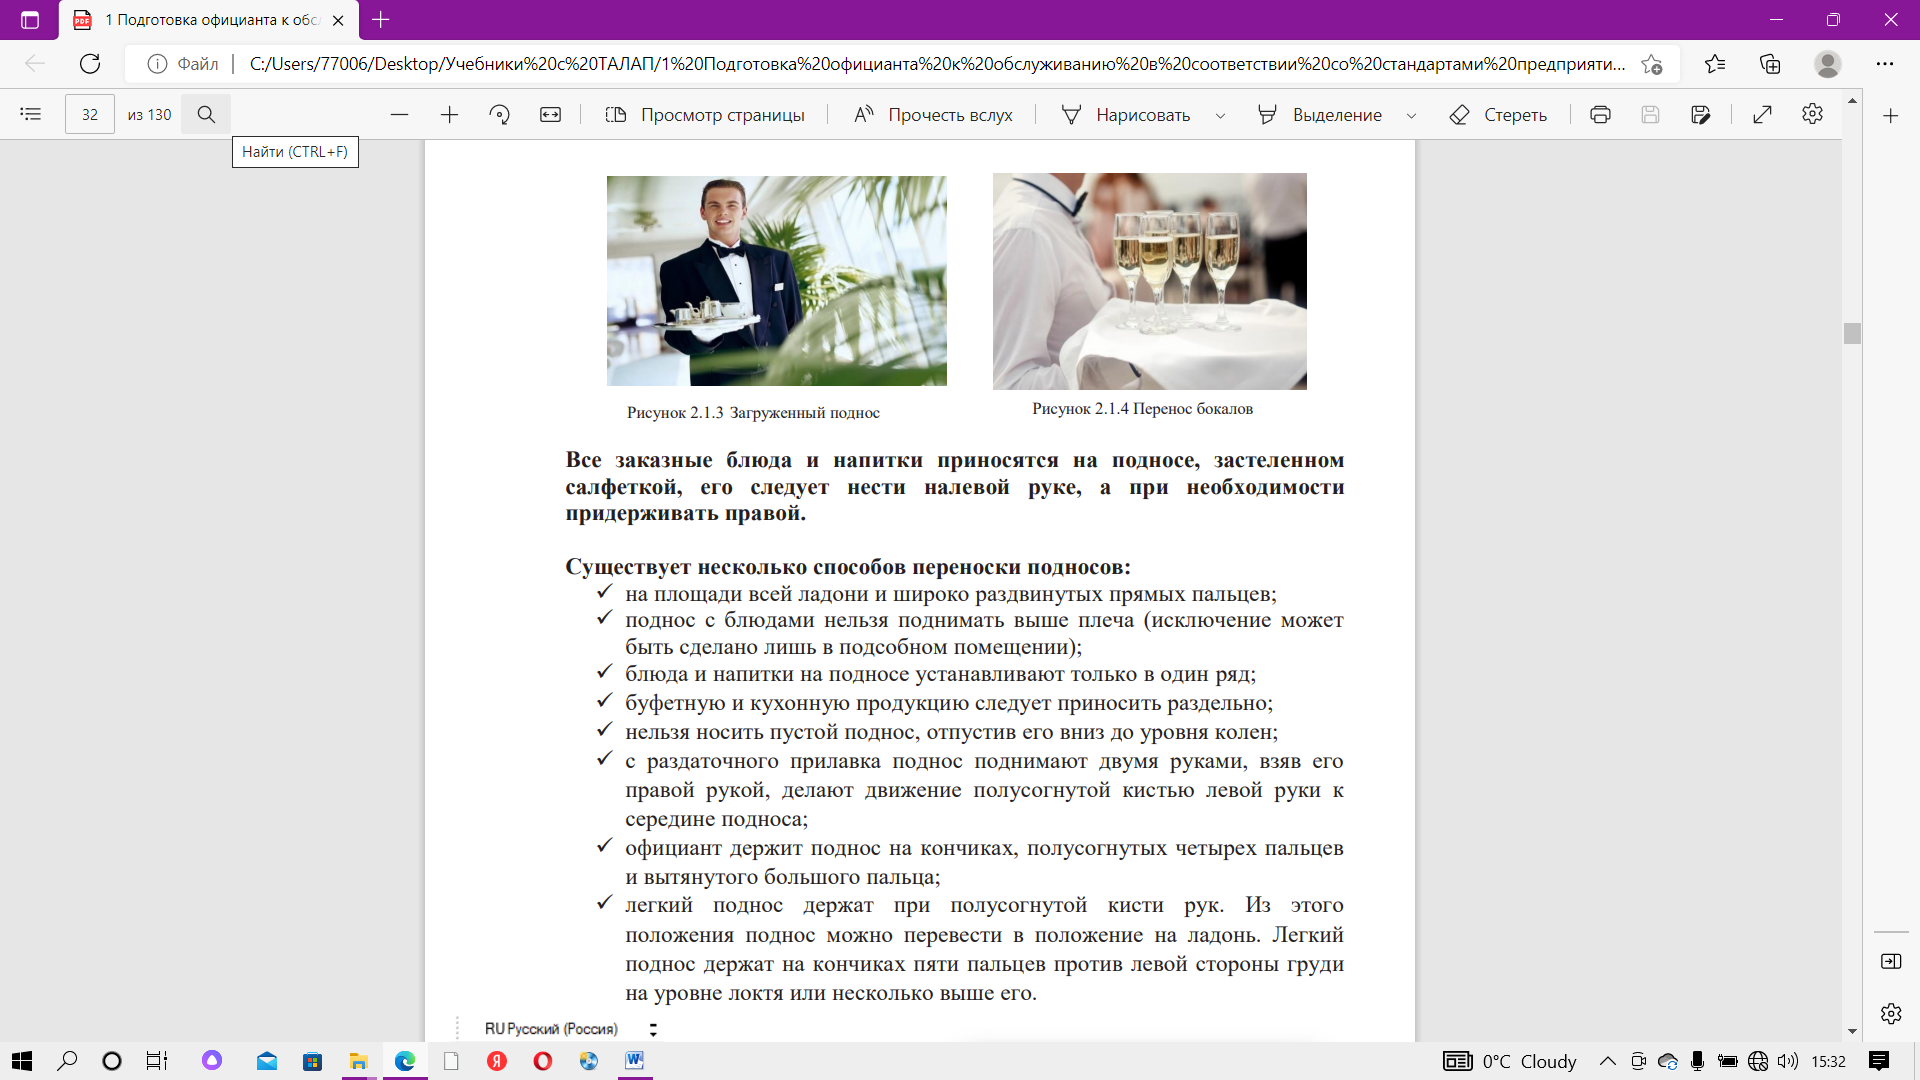Select the Нарисовать draw tool
This screenshot has width=1920, height=1080.
click(1126, 114)
